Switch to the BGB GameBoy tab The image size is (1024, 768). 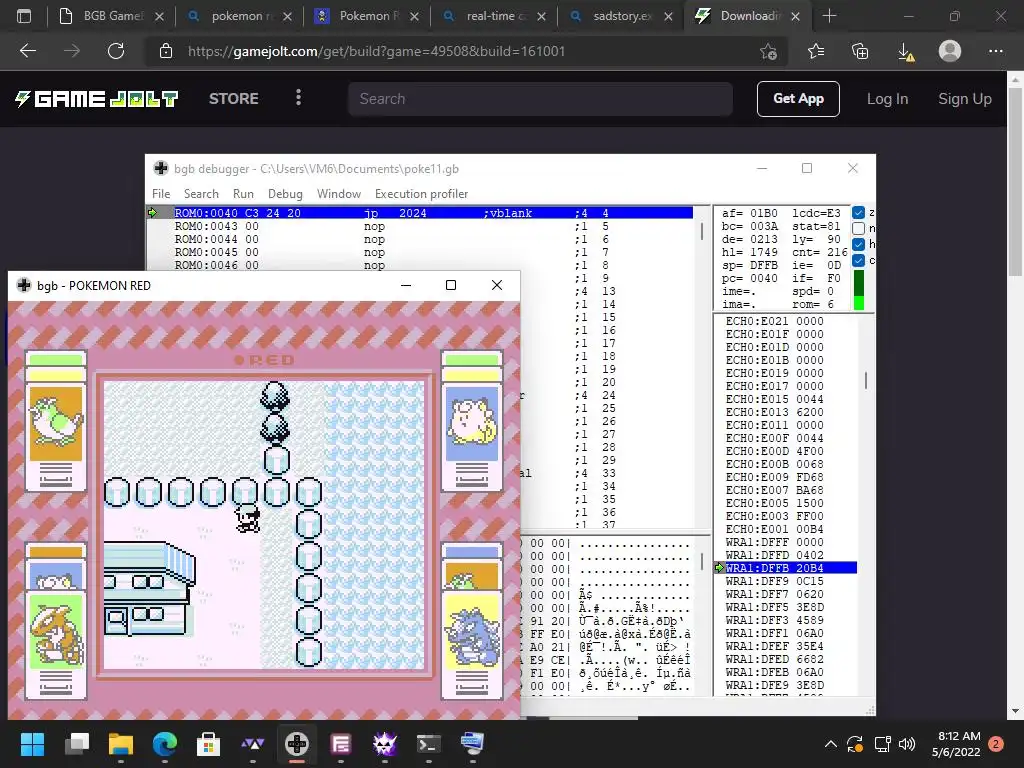pyautogui.click(x=111, y=16)
